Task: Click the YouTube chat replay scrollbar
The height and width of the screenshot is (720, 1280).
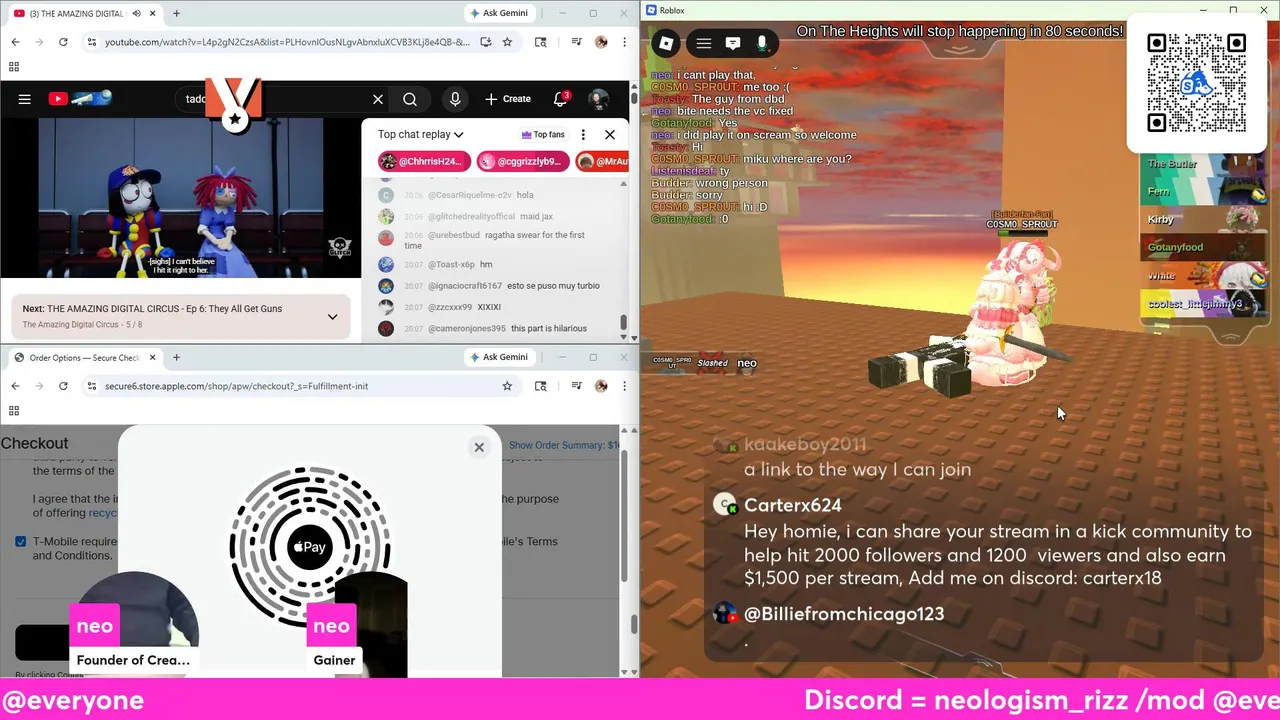Action: click(x=623, y=322)
